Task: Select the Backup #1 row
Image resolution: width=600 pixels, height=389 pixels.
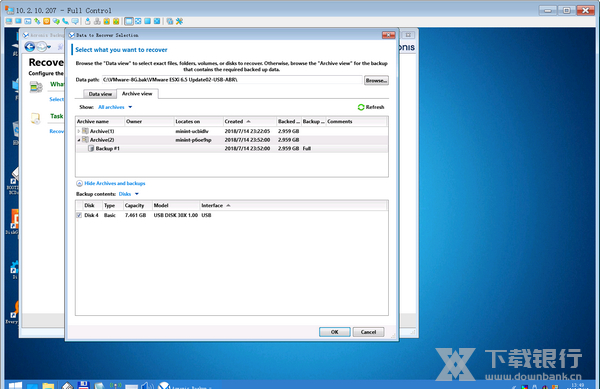Action: coord(232,148)
